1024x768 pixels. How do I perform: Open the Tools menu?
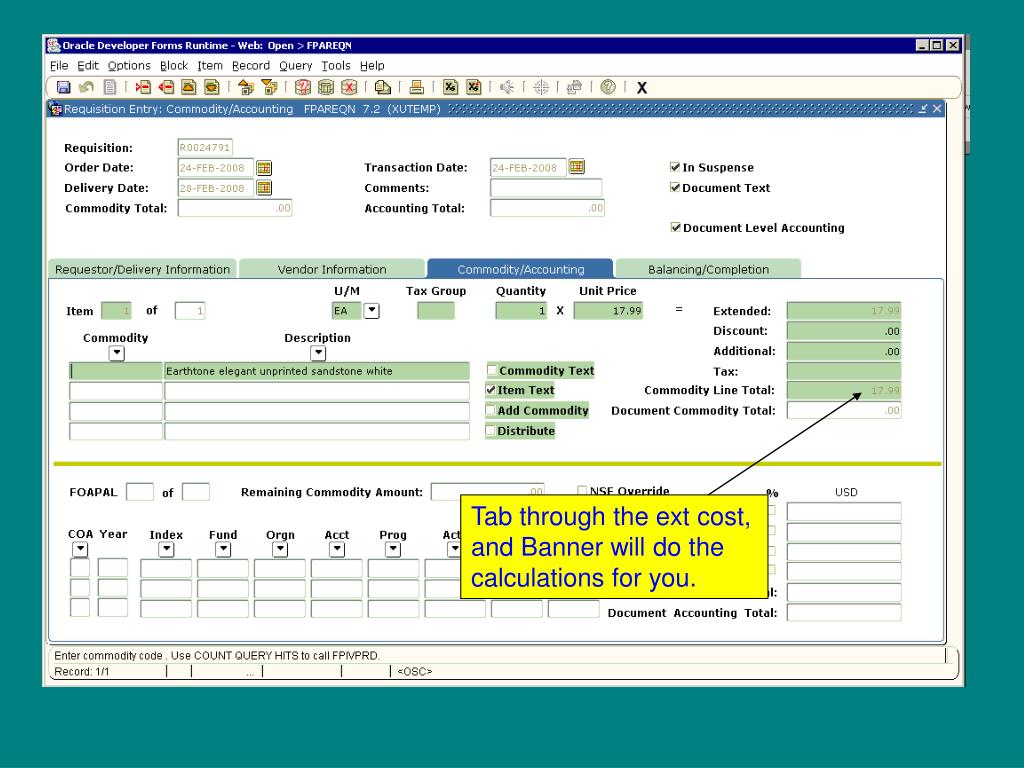point(336,65)
